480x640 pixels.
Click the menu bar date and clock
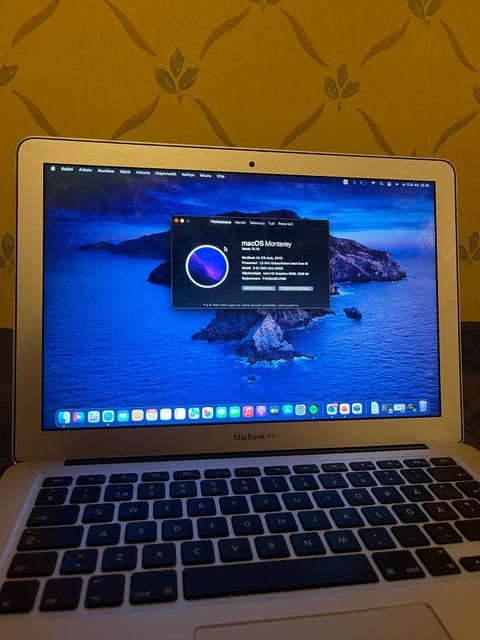(416, 185)
